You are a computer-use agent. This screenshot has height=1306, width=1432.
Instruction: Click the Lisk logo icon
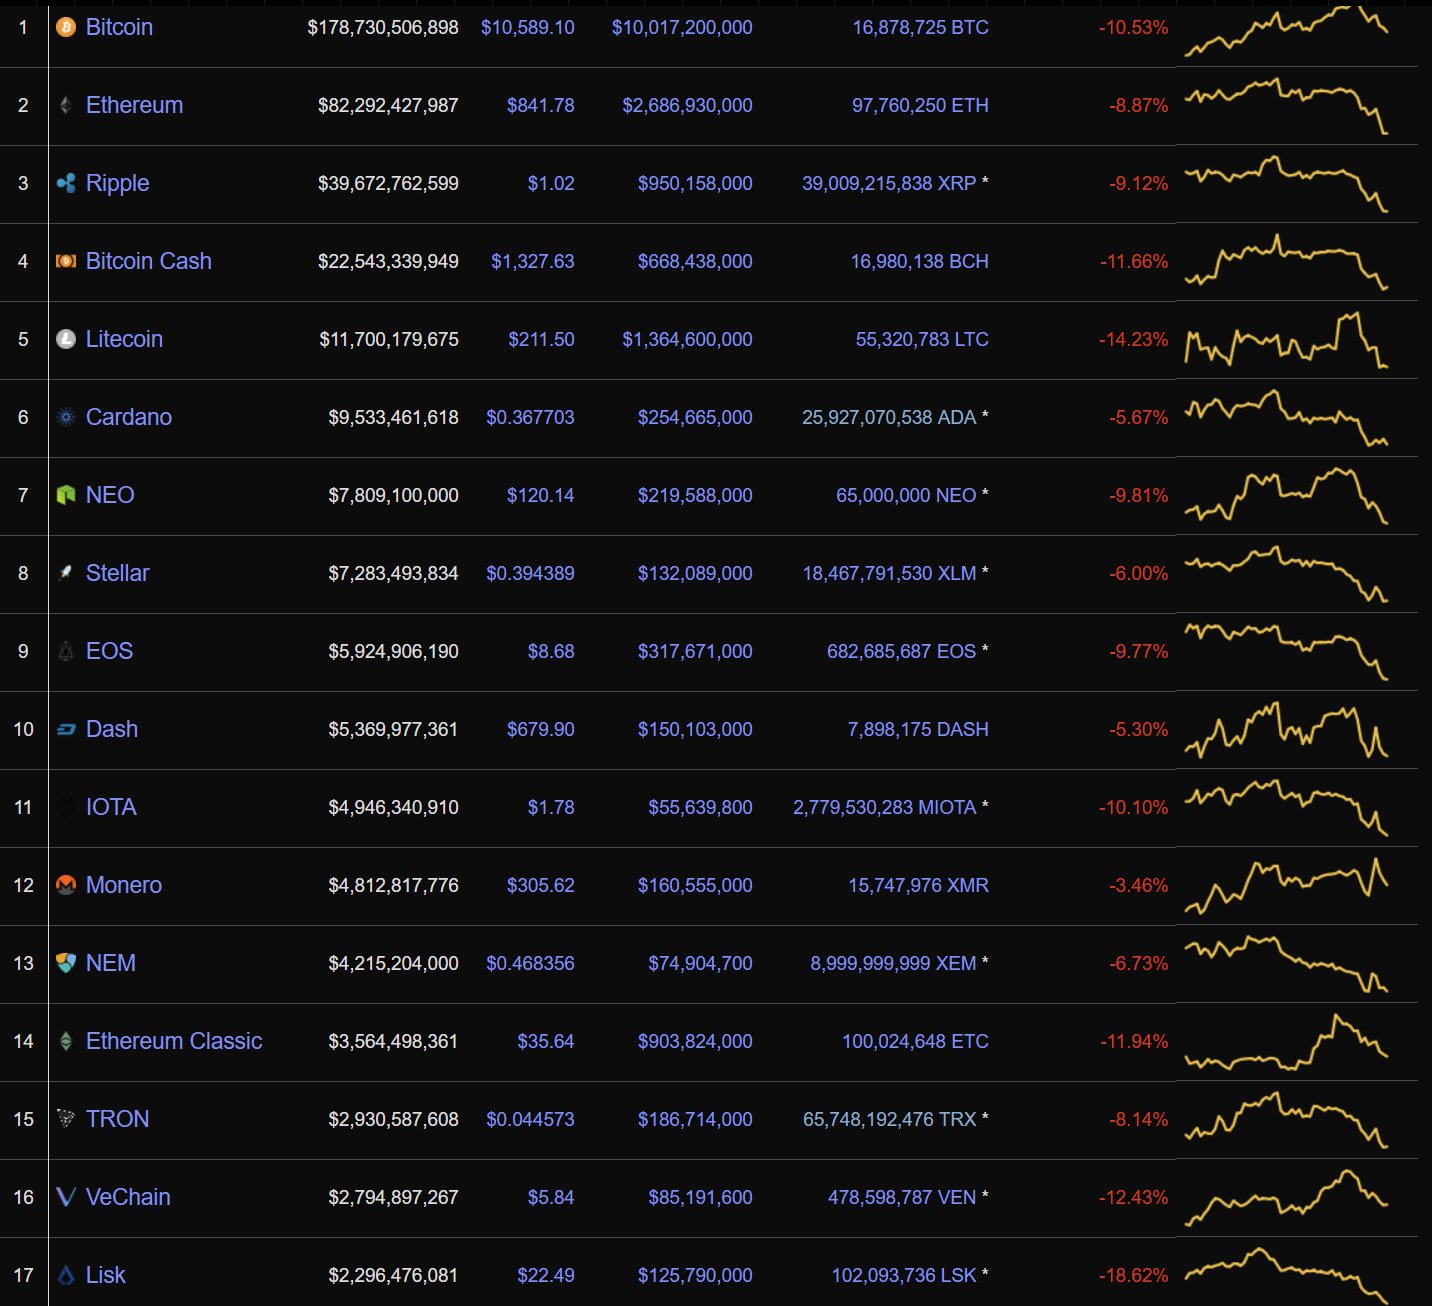[x=66, y=1275]
